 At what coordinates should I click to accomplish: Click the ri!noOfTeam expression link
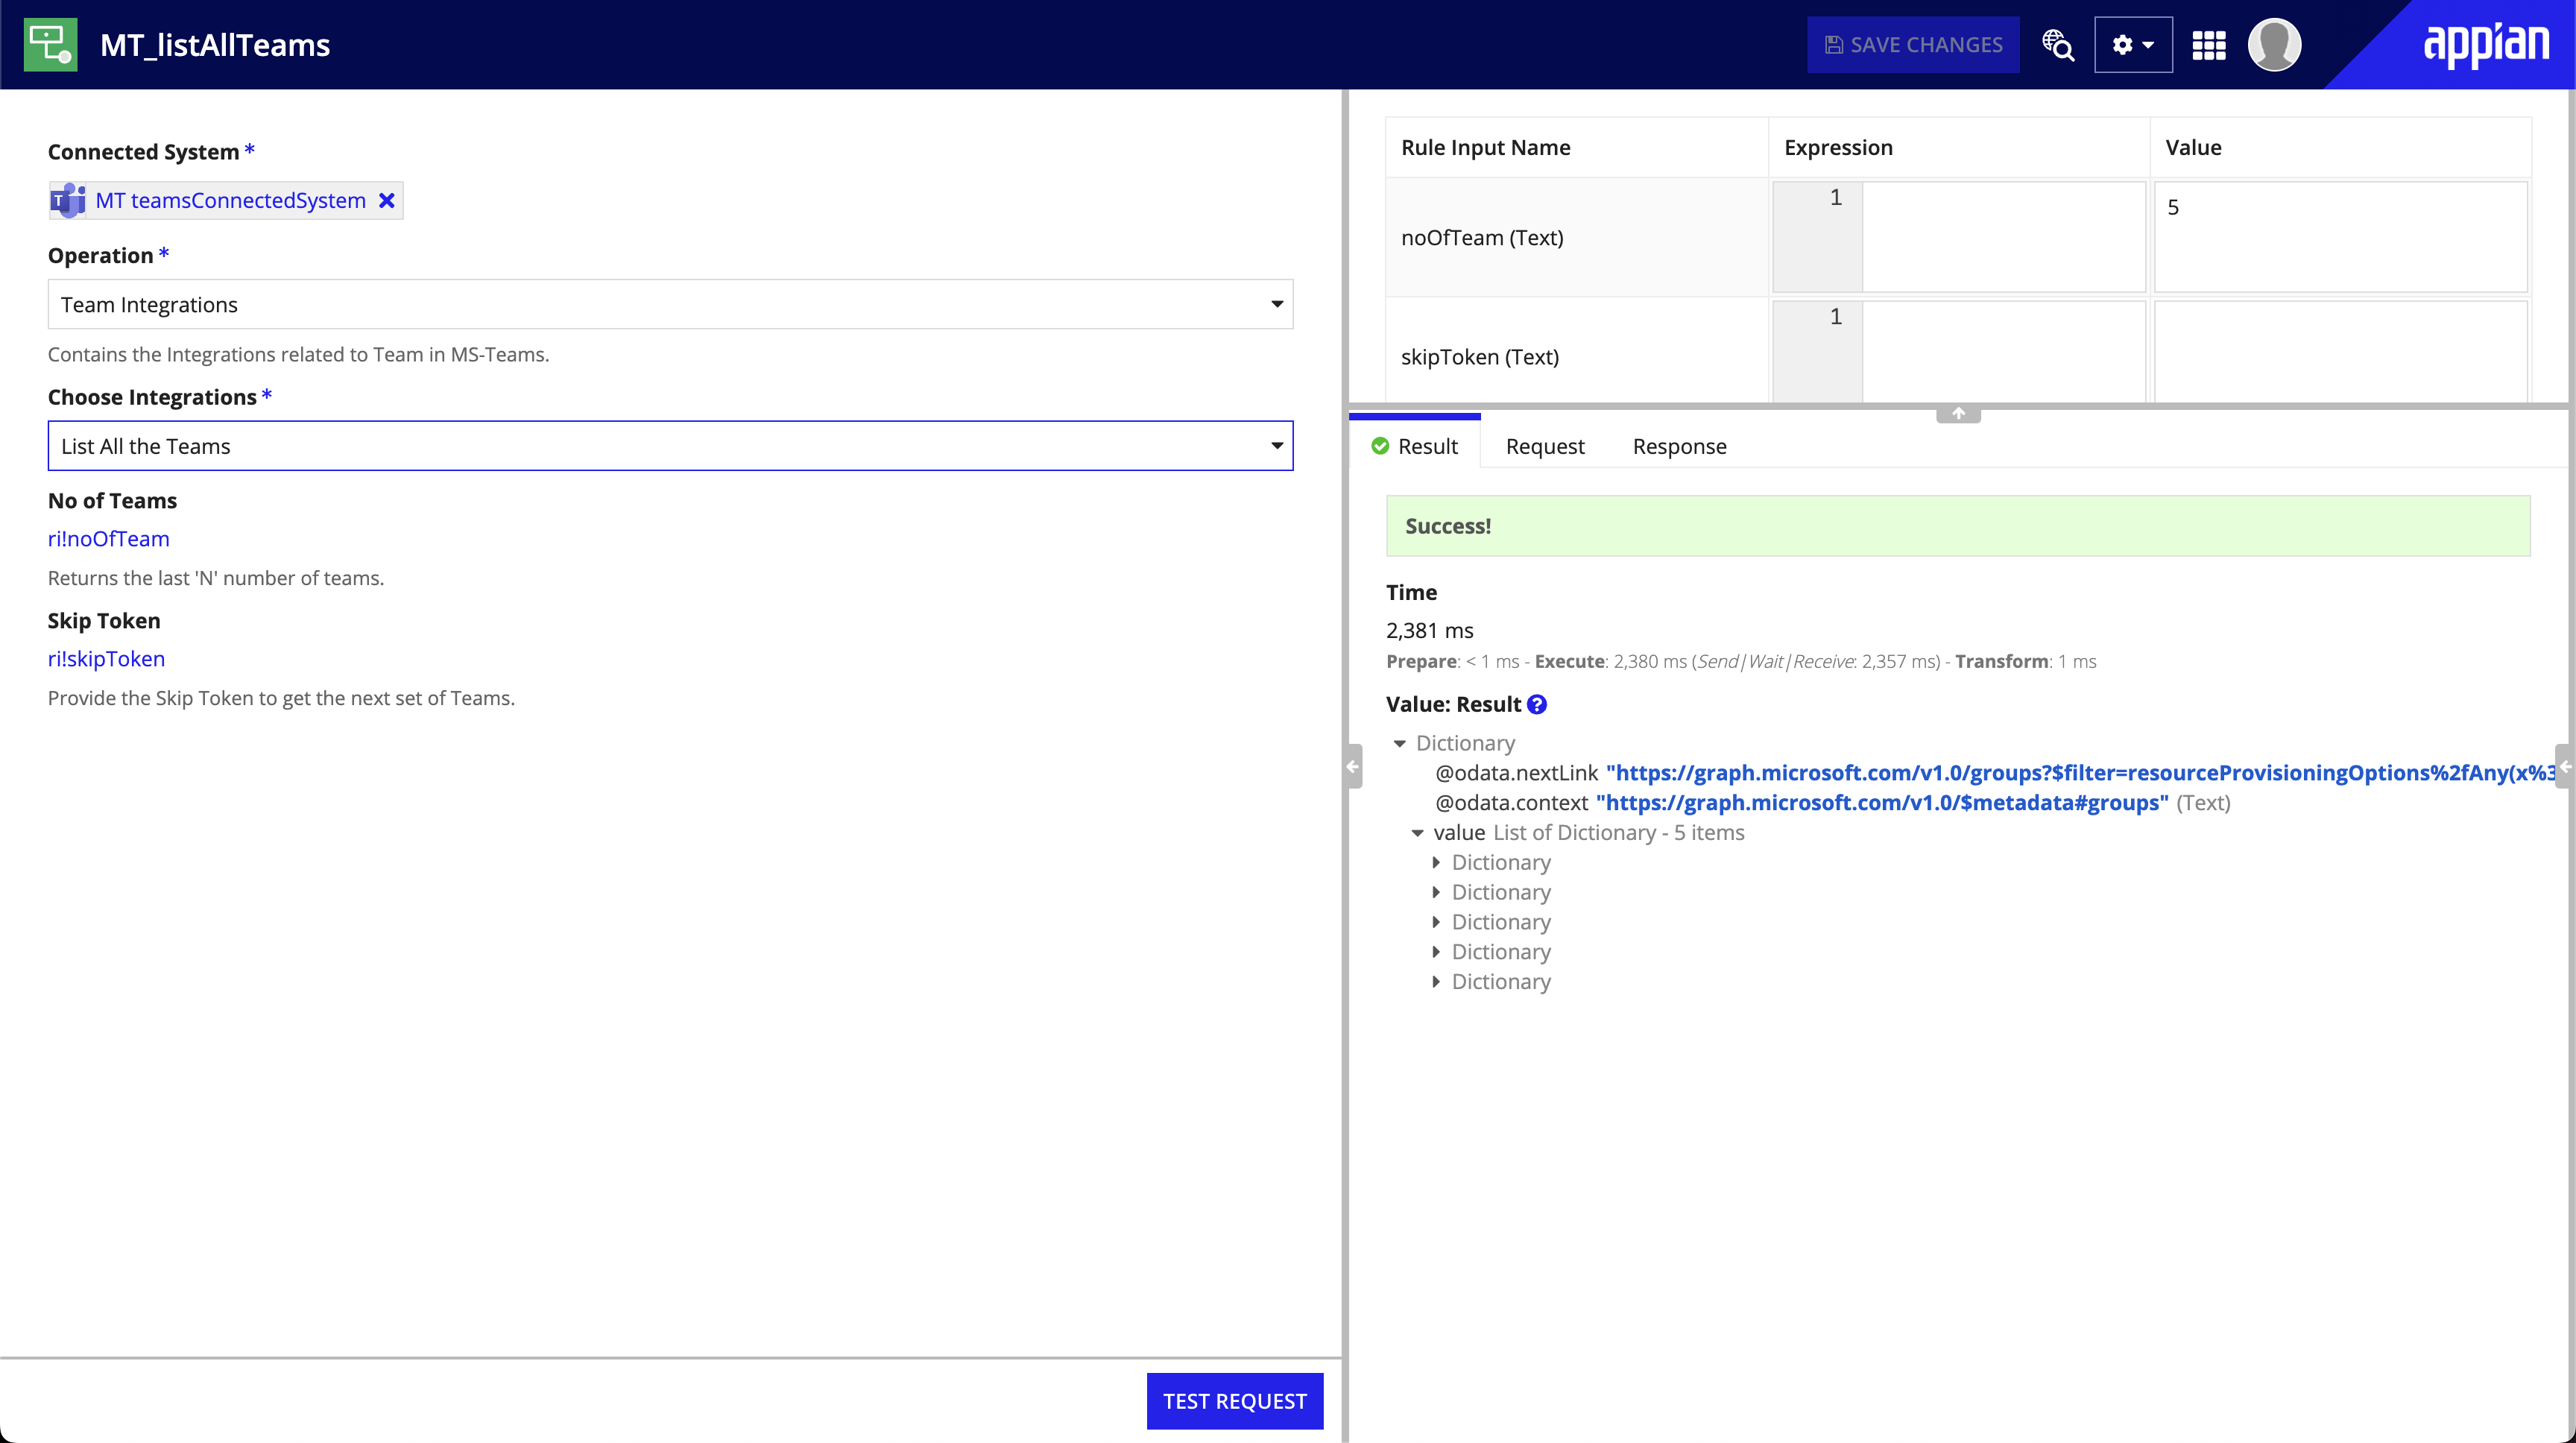(x=108, y=539)
